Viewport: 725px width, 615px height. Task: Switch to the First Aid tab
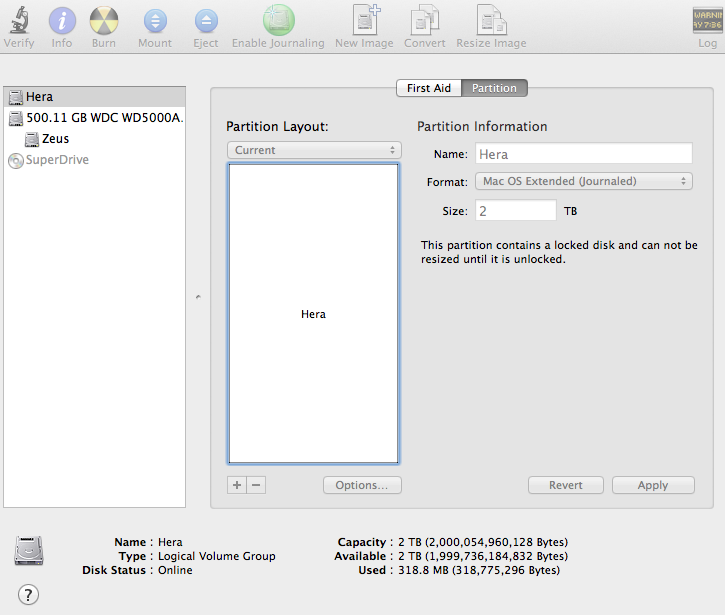click(x=429, y=88)
